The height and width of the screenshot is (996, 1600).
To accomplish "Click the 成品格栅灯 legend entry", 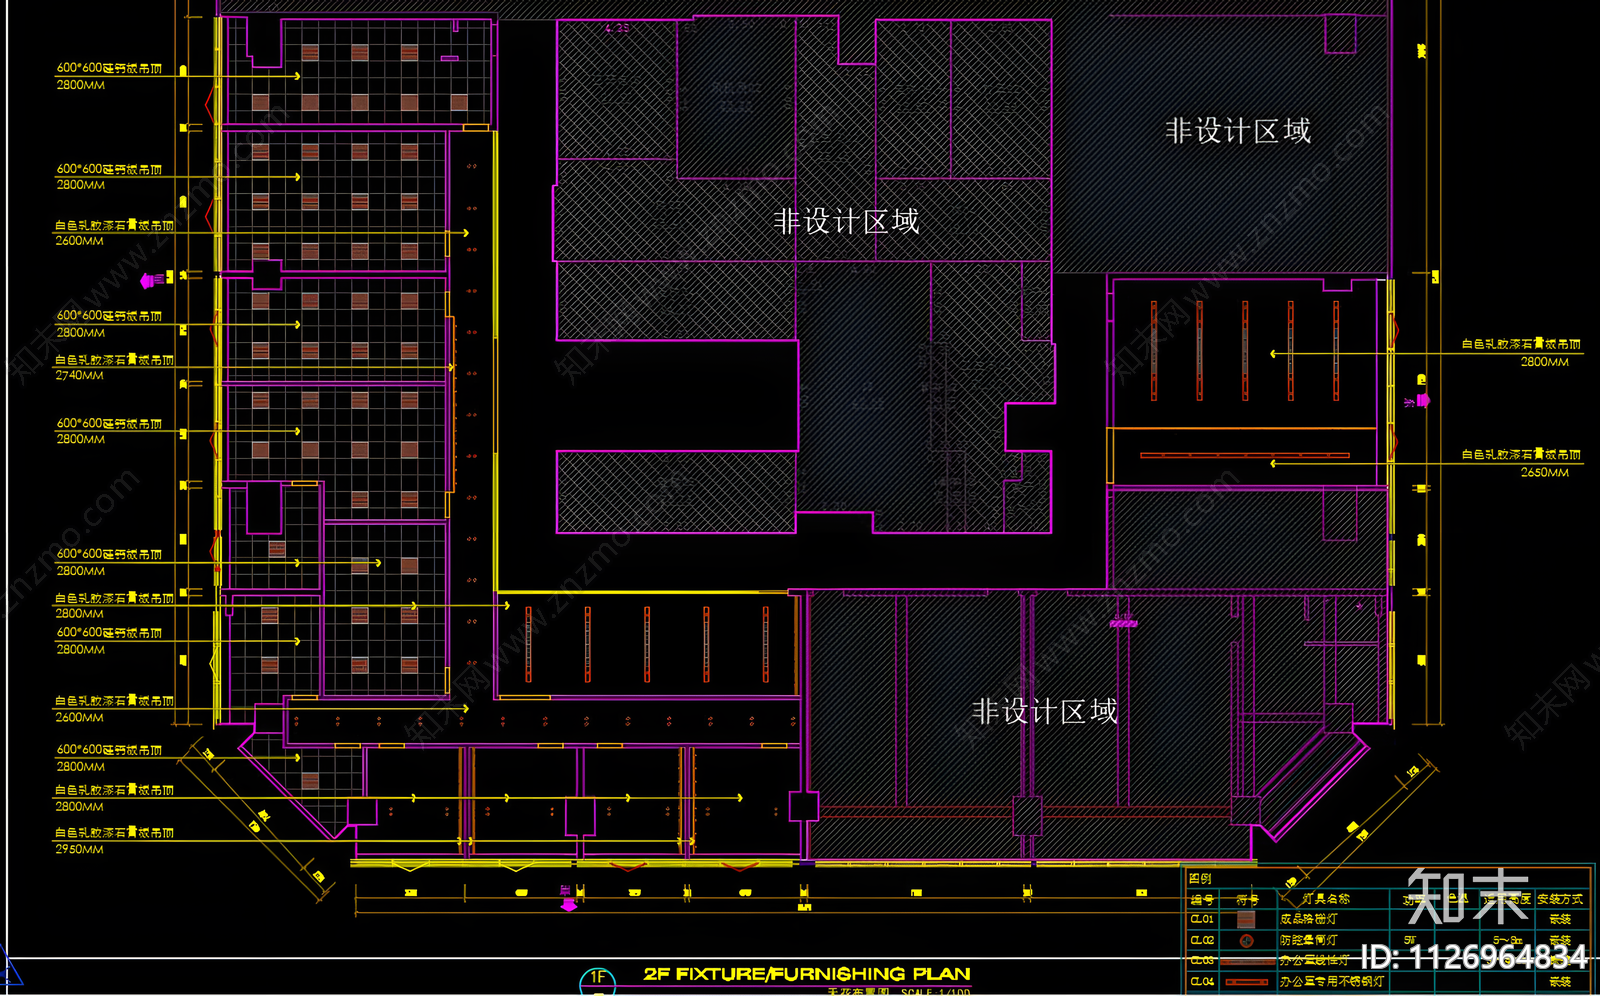I will 1309,919.
